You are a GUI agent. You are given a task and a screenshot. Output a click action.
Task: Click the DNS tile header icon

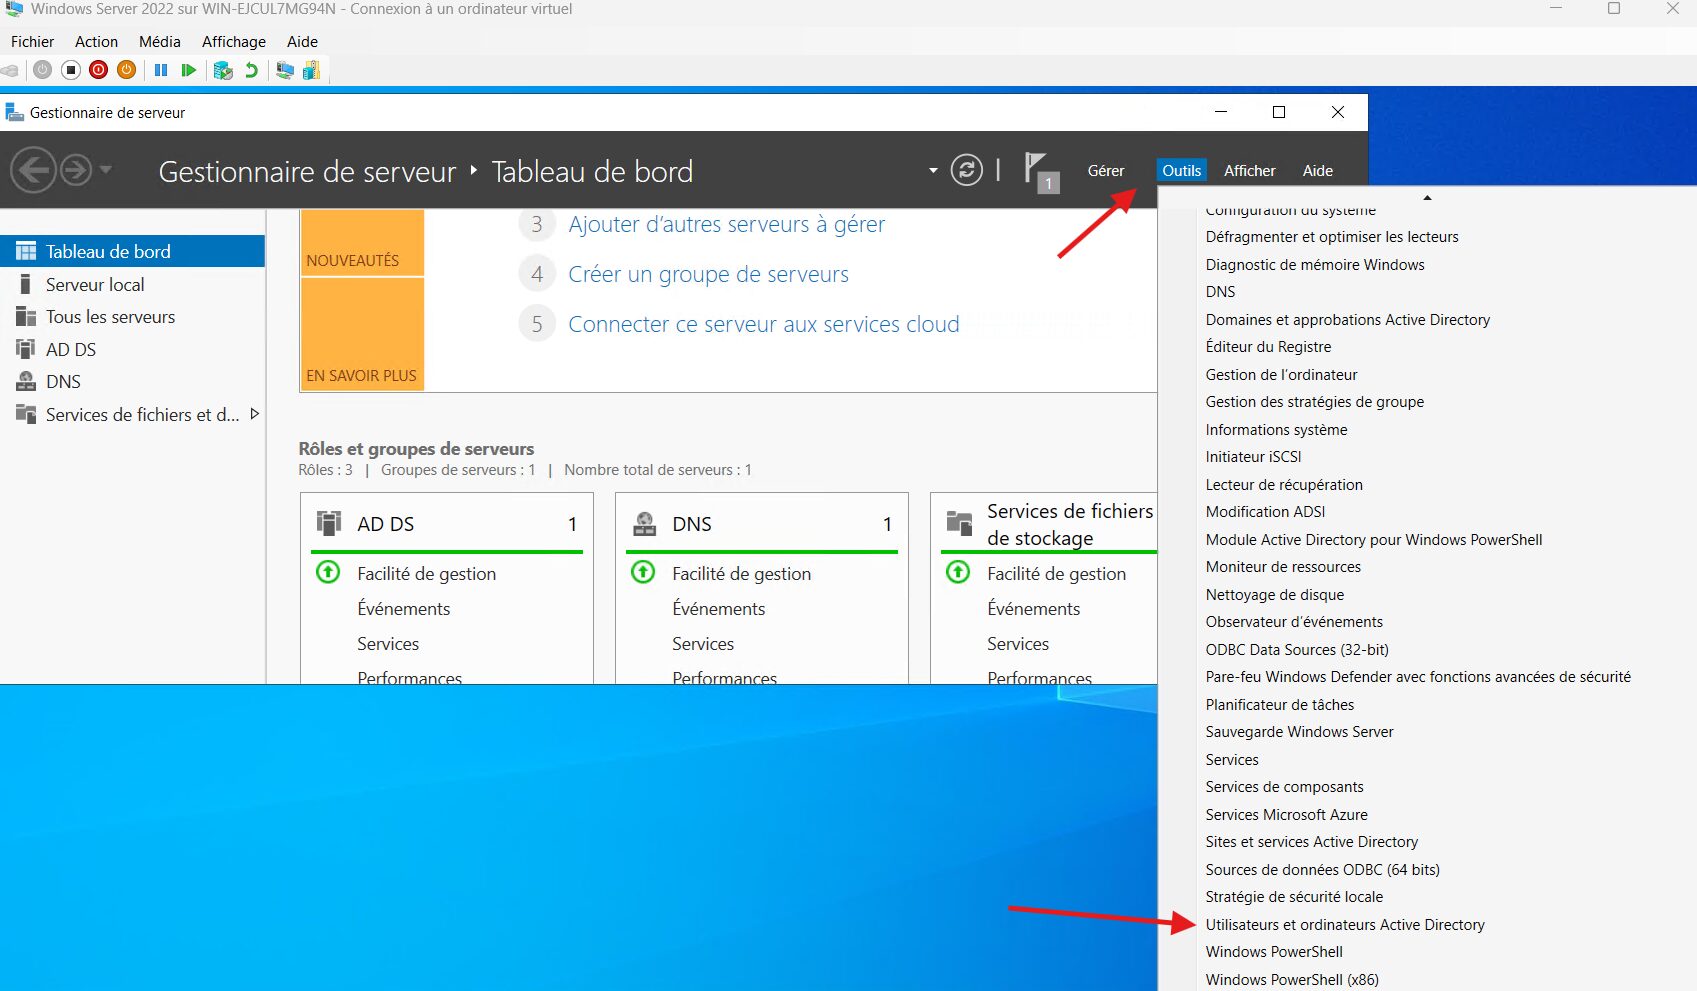[x=645, y=523]
